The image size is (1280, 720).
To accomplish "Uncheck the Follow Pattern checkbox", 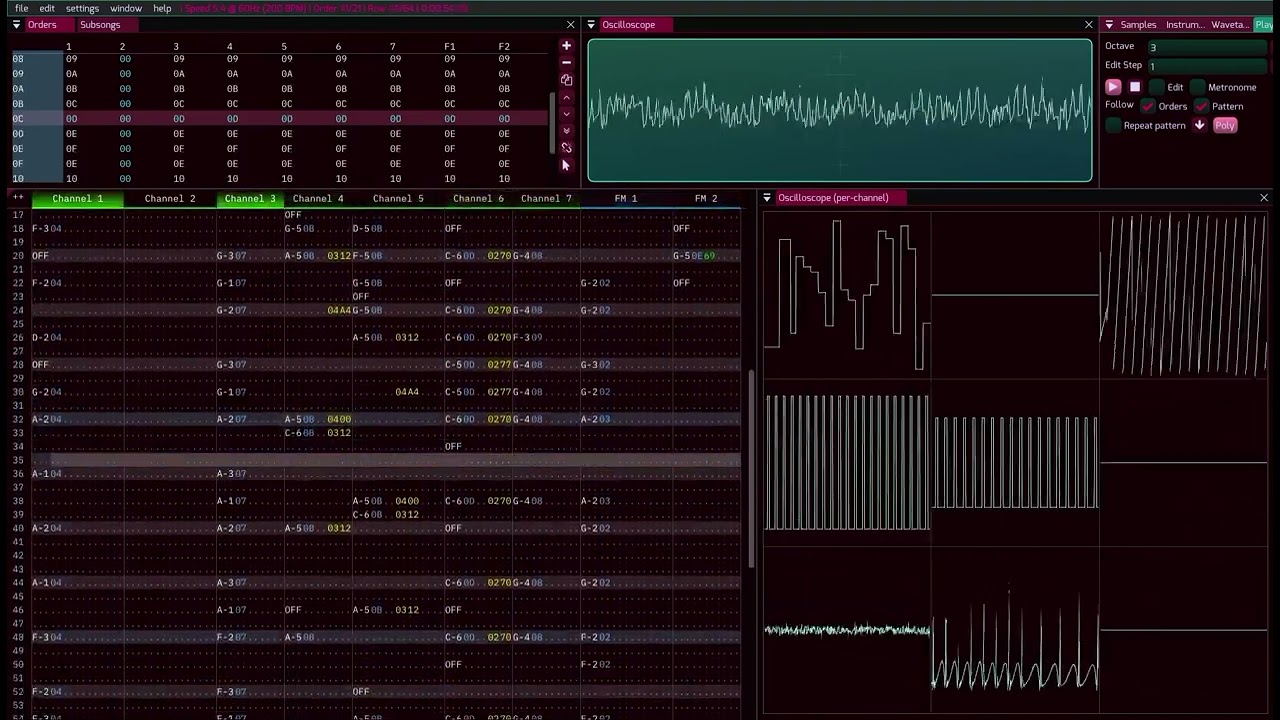I will pyautogui.click(x=1202, y=106).
